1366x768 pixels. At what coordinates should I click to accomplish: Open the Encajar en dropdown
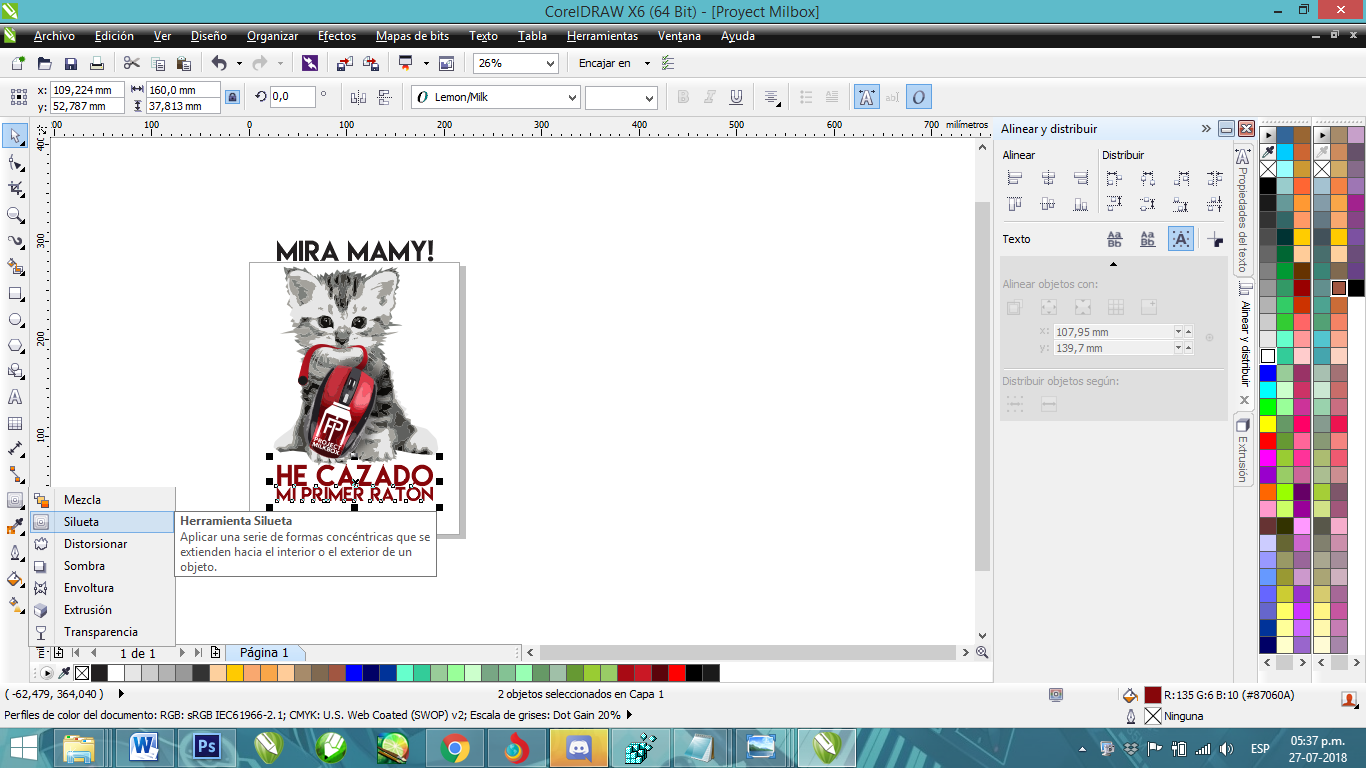pos(647,63)
